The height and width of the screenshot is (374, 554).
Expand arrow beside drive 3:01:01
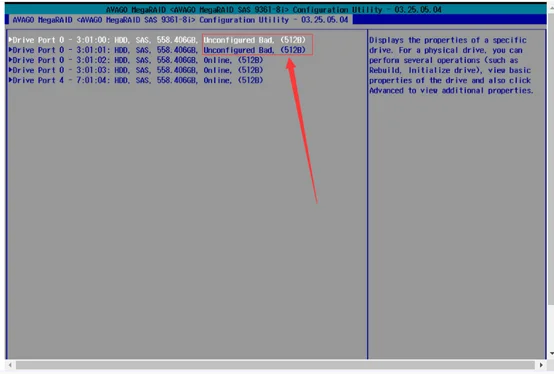coord(10,50)
